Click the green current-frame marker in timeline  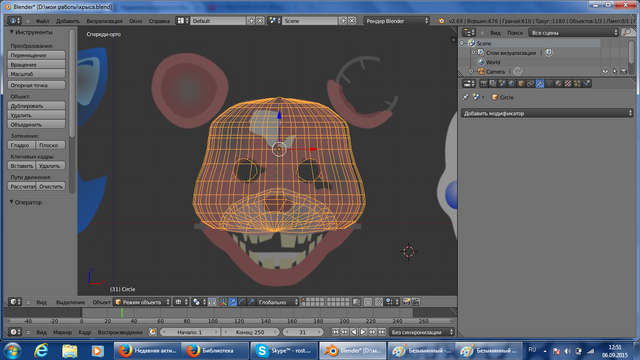(x=122, y=313)
